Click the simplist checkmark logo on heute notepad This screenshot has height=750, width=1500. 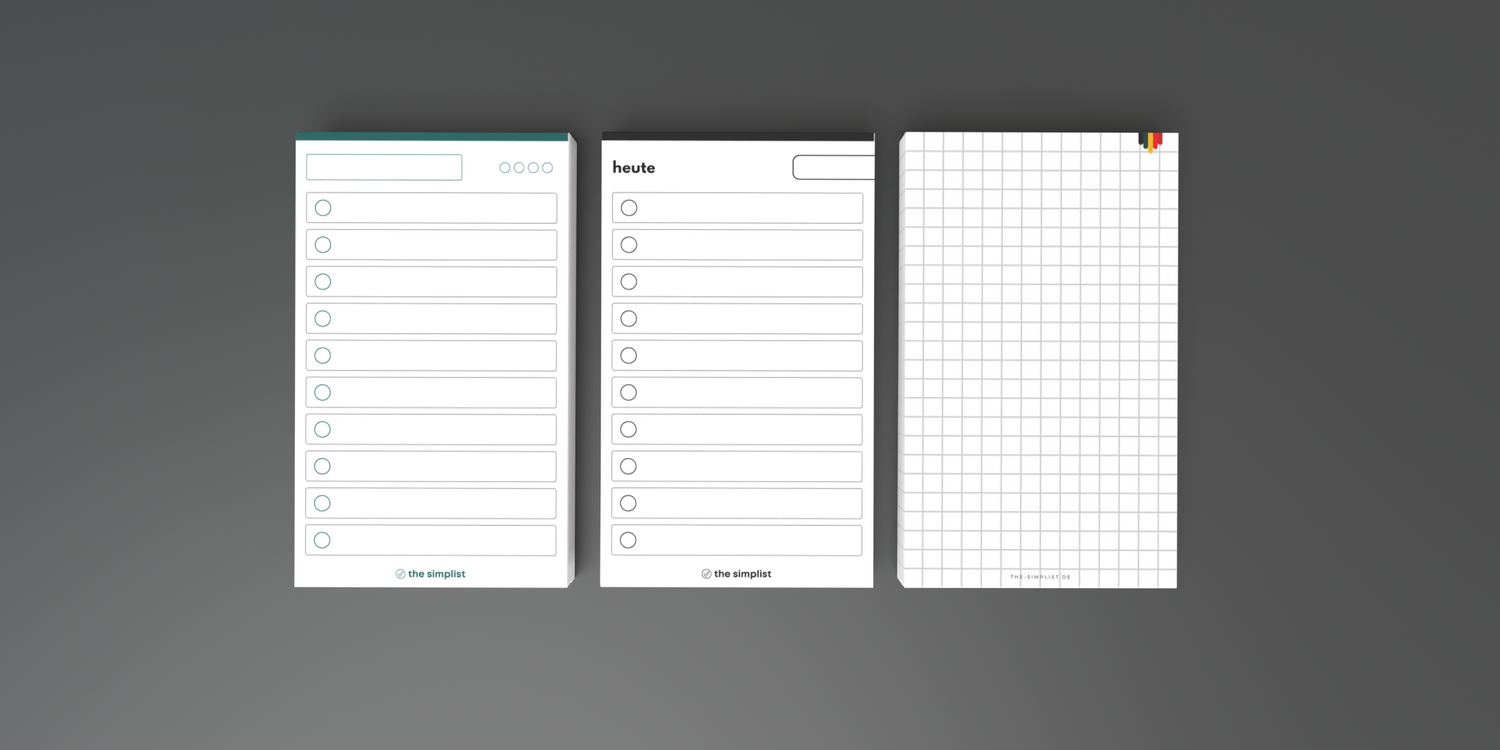click(x=706, y=574)
